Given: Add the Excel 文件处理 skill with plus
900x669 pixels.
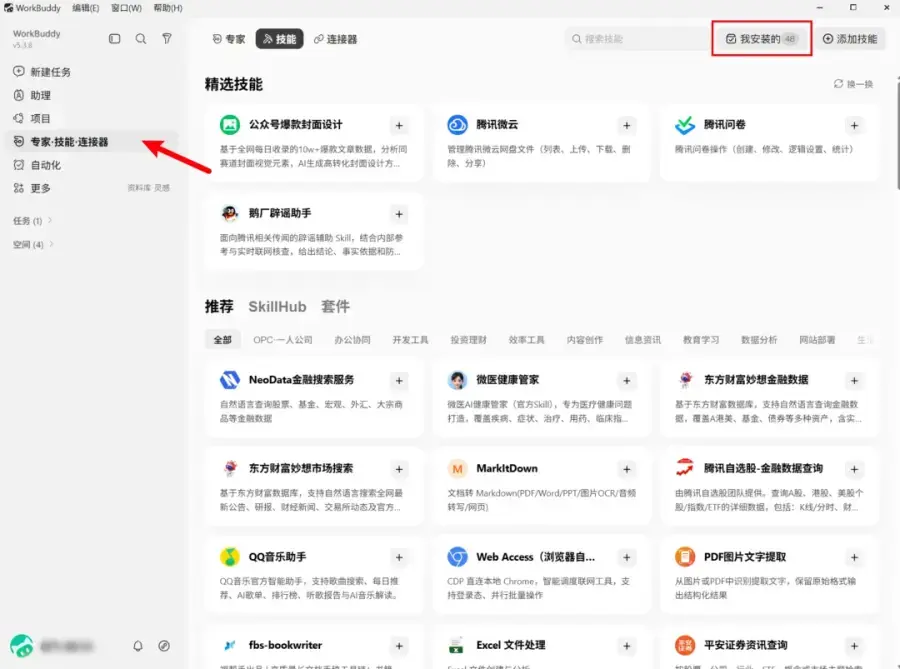Looking at the screenshot, I should pos(627,646).
